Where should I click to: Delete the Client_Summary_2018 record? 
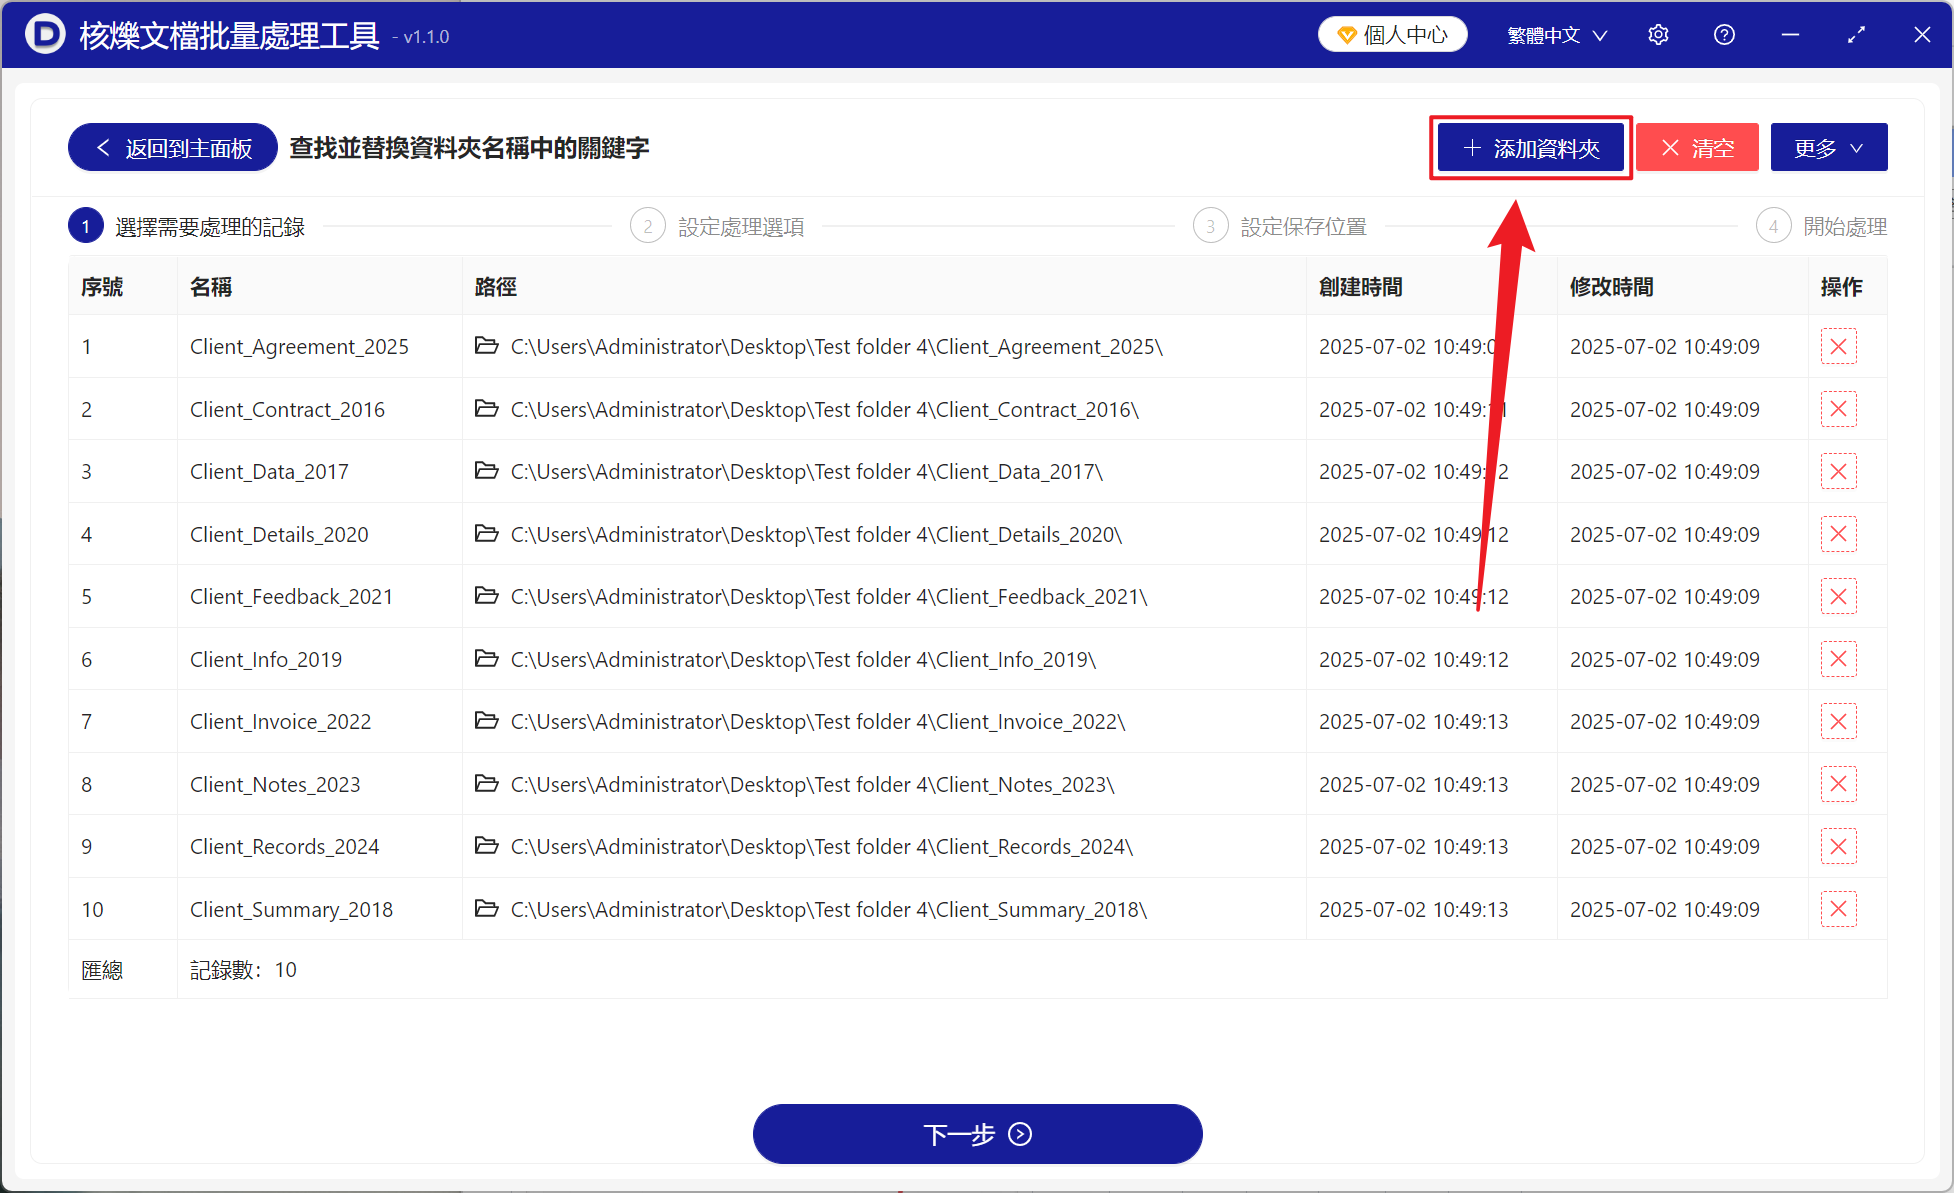1839,909
